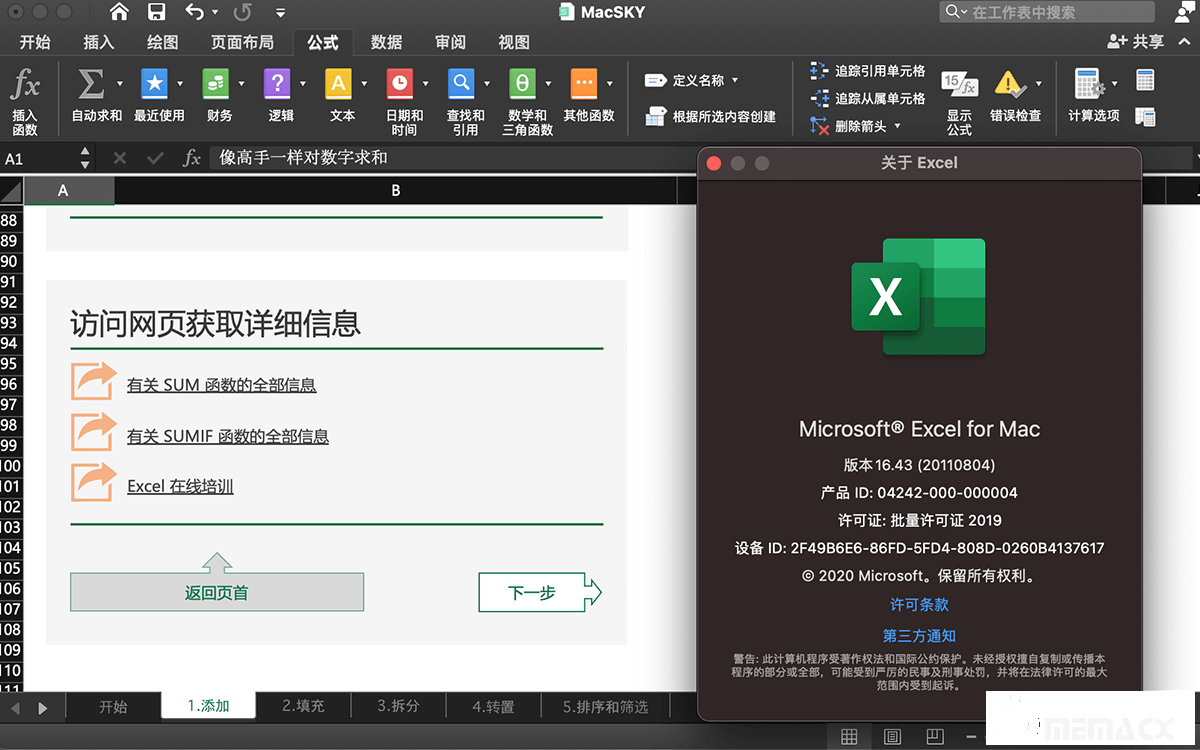
Task: Click the Show Formulas icon
Action: (x=959, y=86)
